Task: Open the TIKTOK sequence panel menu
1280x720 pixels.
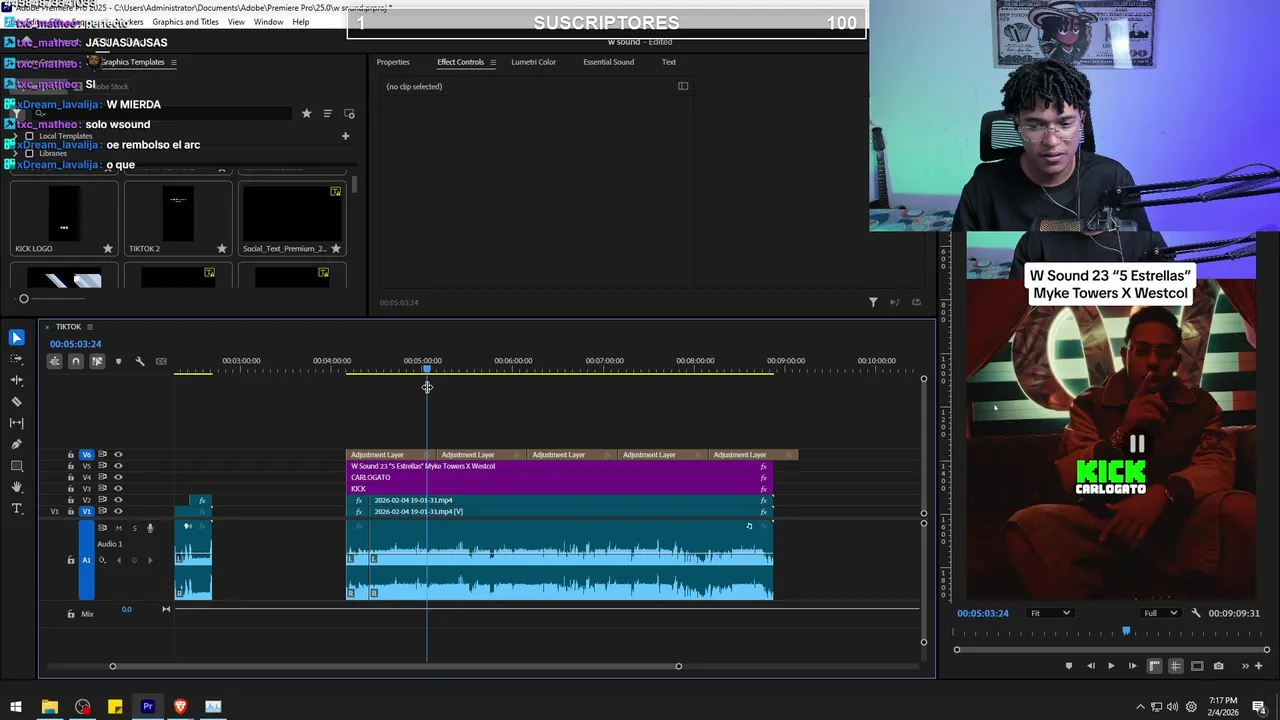Action: point(89,327)
